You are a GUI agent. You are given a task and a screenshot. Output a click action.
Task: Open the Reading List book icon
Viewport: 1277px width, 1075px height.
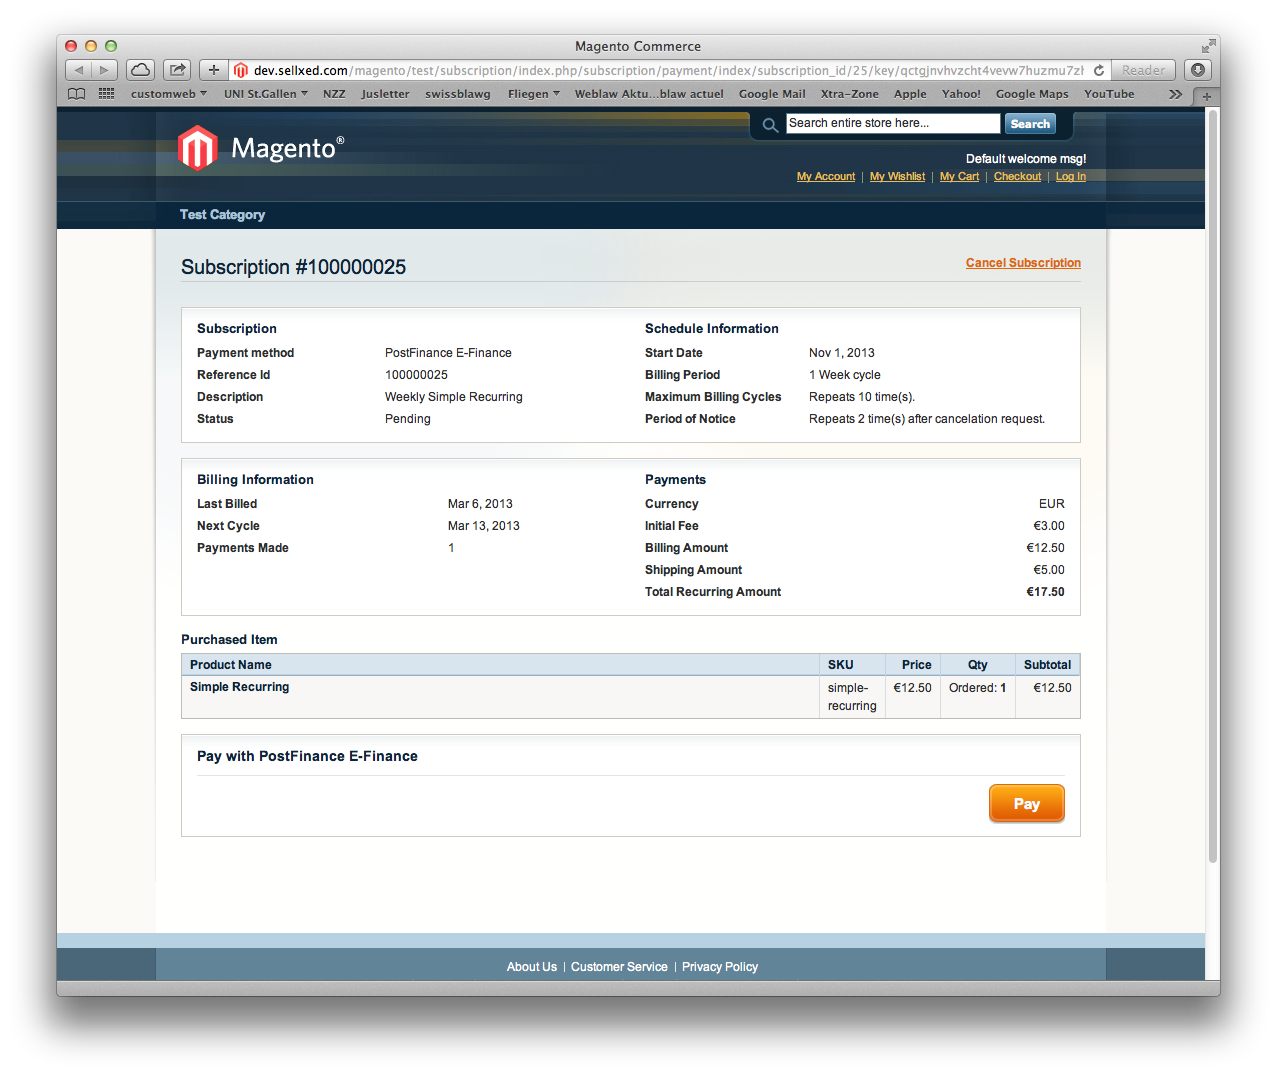tap(77, 94)
